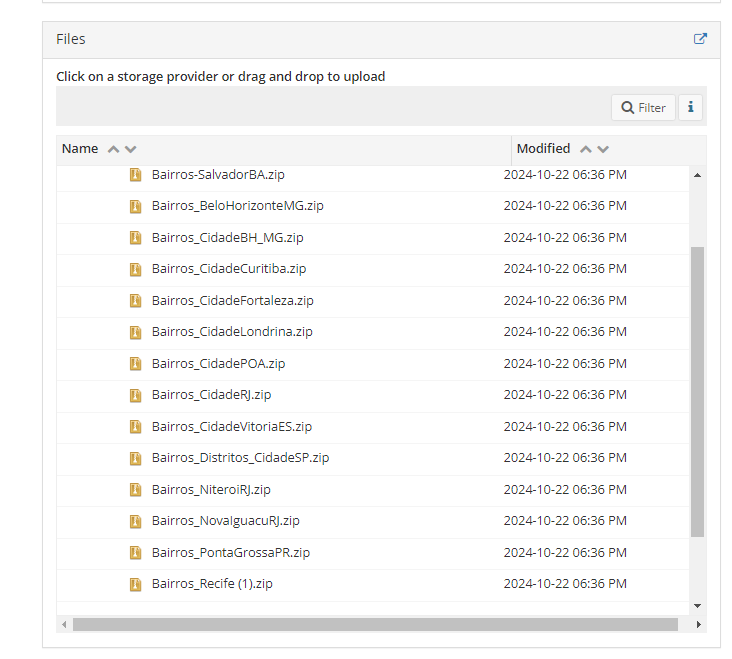Select file name Bairros_PontaGrossaPR.zip

click(x=231, y=553)
